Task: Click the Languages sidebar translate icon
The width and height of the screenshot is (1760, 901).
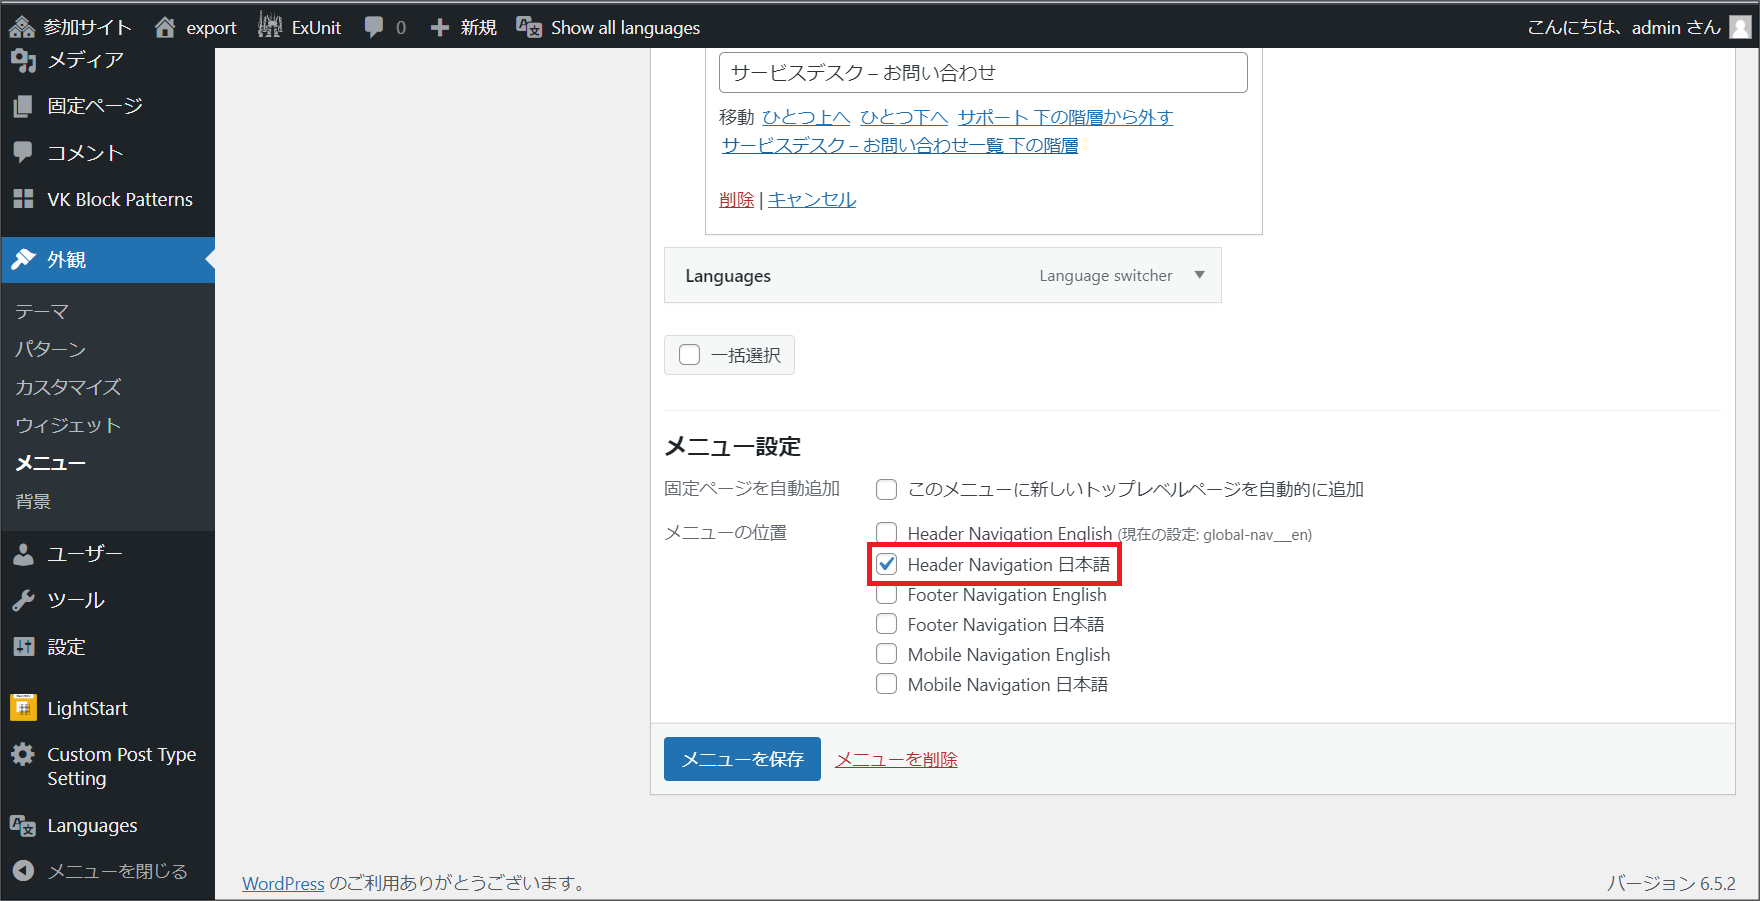Action: tap(23, 825)
